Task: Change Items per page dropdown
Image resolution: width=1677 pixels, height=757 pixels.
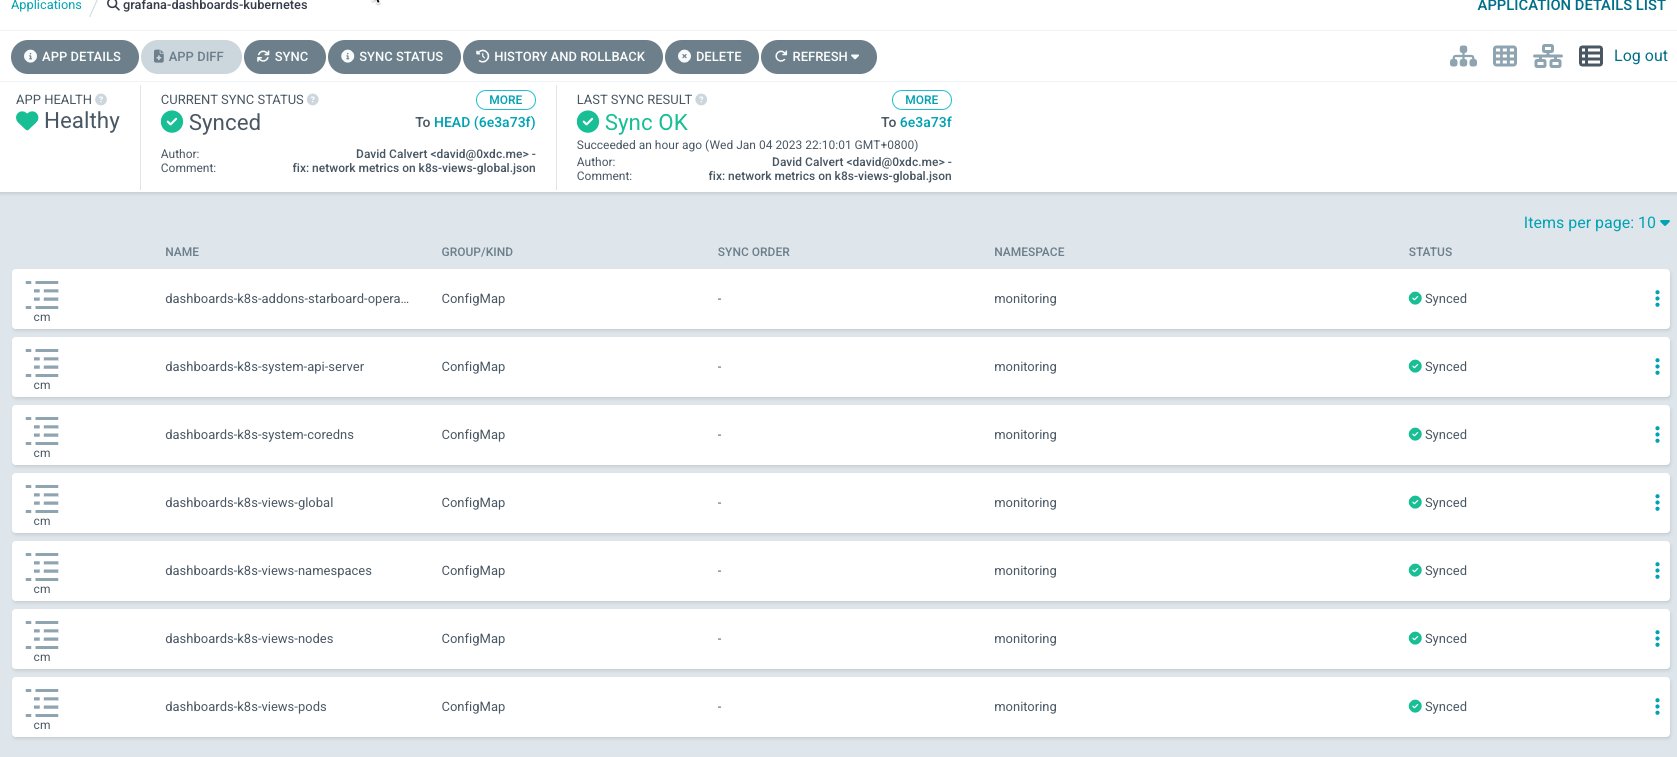Action: [1596, 223]
